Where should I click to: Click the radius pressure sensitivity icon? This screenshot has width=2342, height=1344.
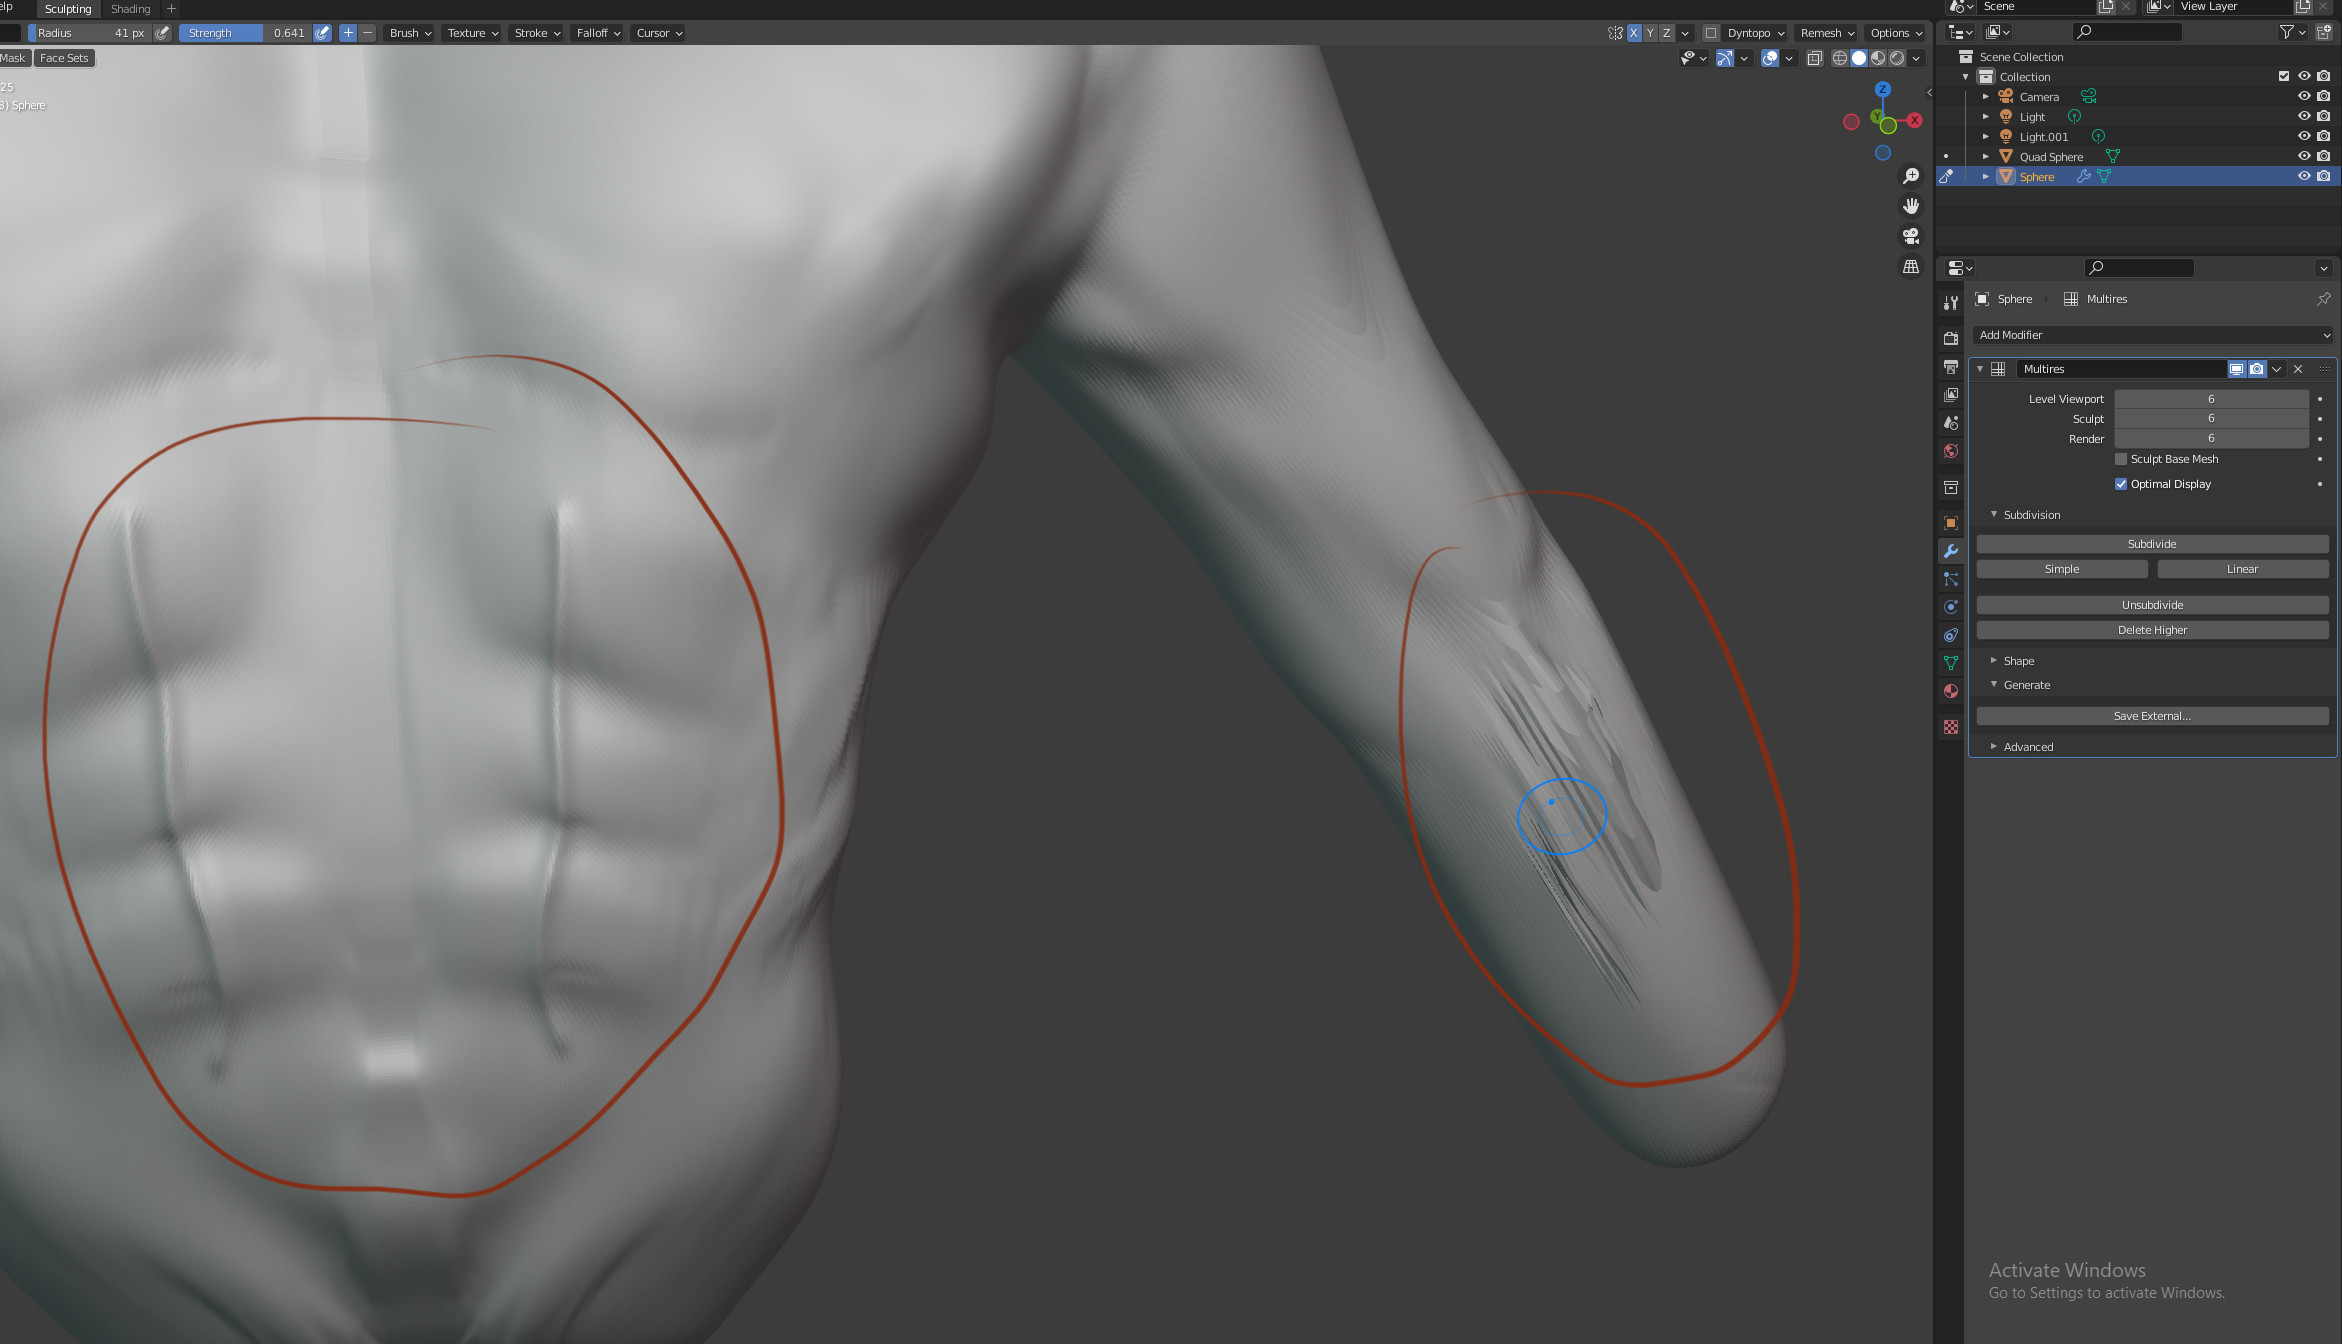[162, 33]
